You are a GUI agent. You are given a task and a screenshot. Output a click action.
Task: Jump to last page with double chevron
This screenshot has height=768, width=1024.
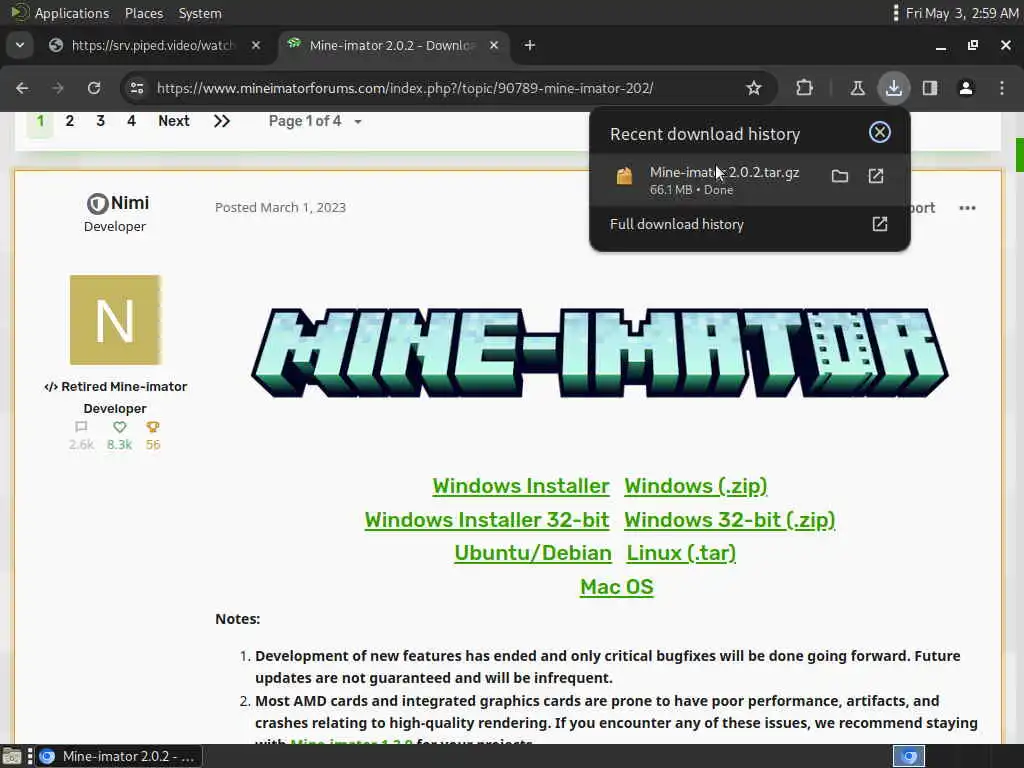click(x=221, y=121)
